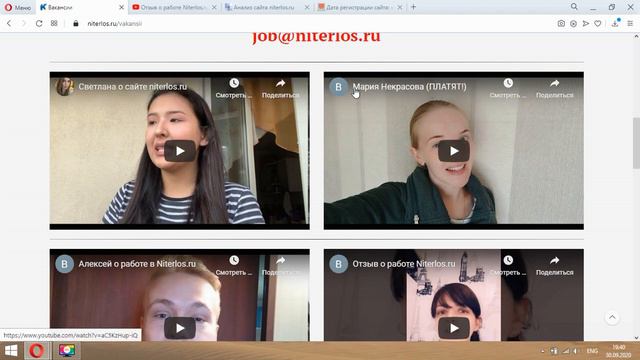Add Алексей video to Watch Later
This screenshot has width=640, height=360.
click(234, 265)
